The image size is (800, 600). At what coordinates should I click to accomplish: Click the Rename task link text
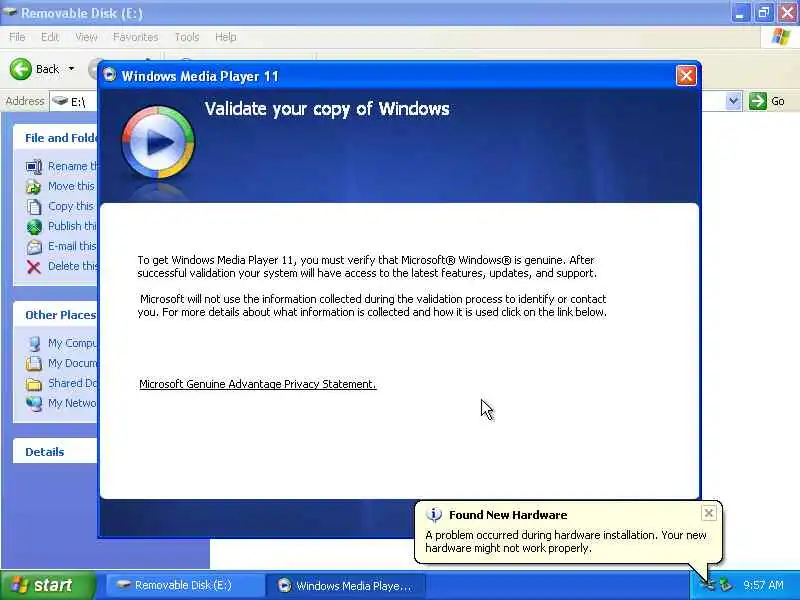tap(72, 166)
